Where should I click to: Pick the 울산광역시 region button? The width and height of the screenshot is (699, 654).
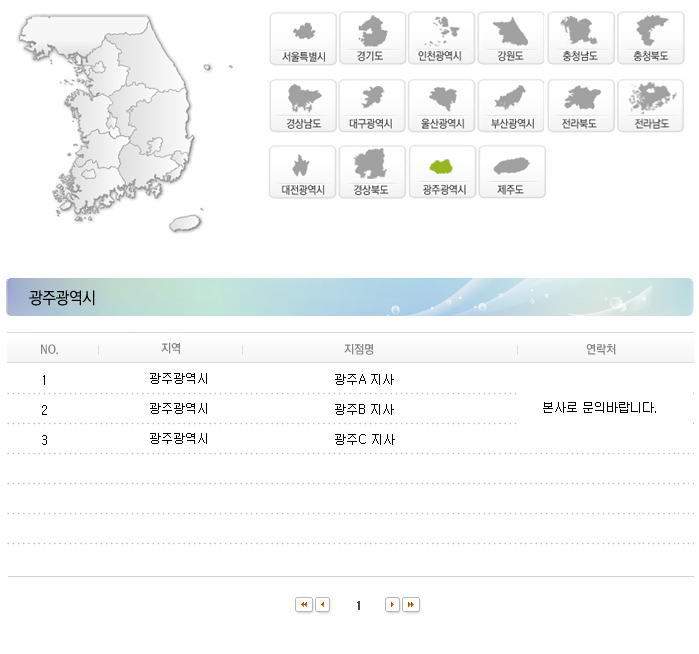point(442,106)
